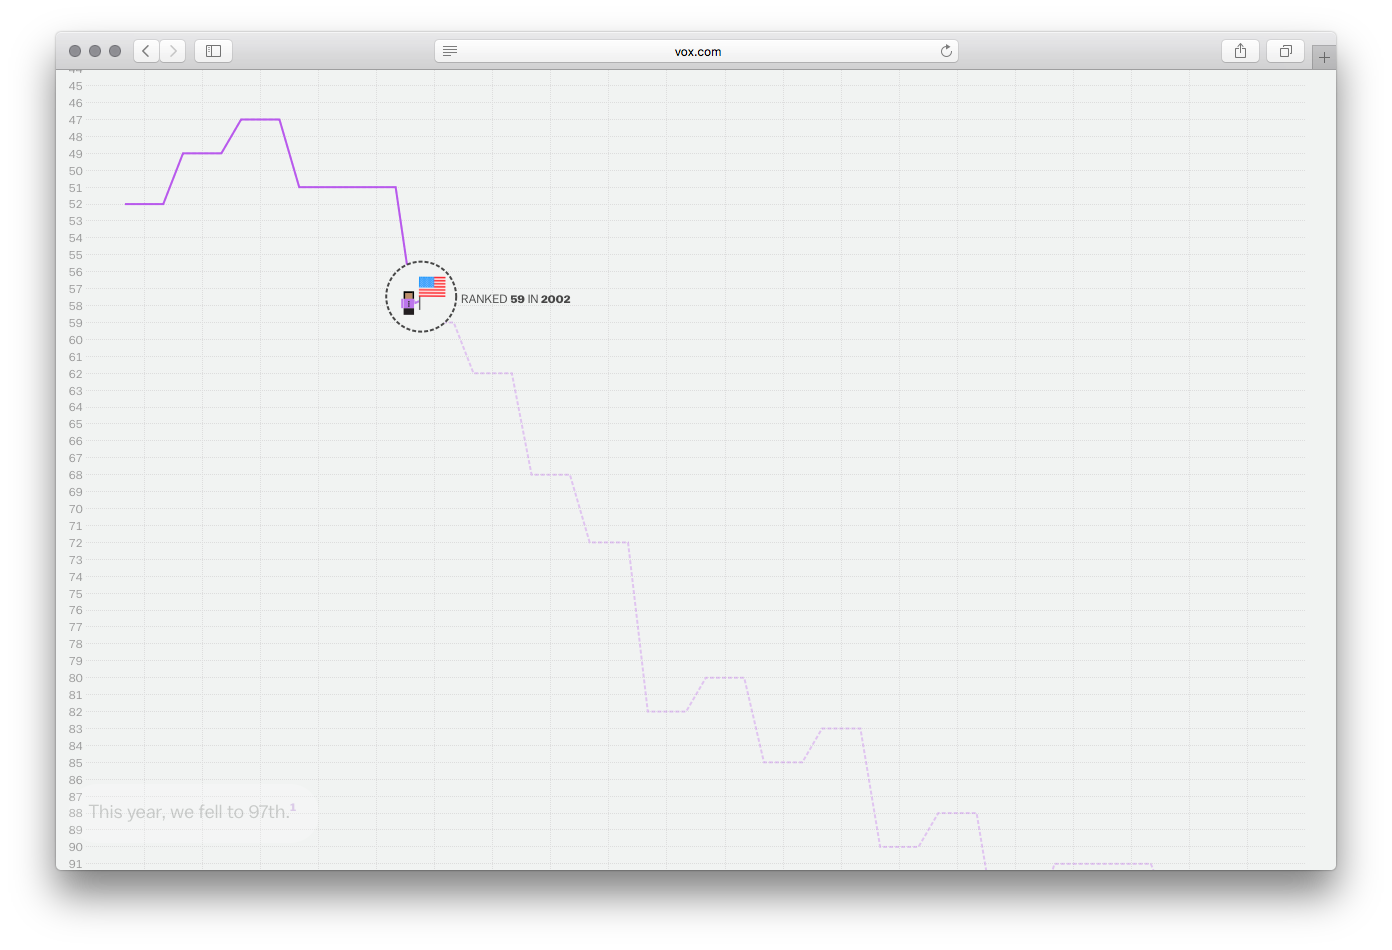Click the RANKED 59 IN 2002 annotation label
1392x950 pixels.
(516, 298)
